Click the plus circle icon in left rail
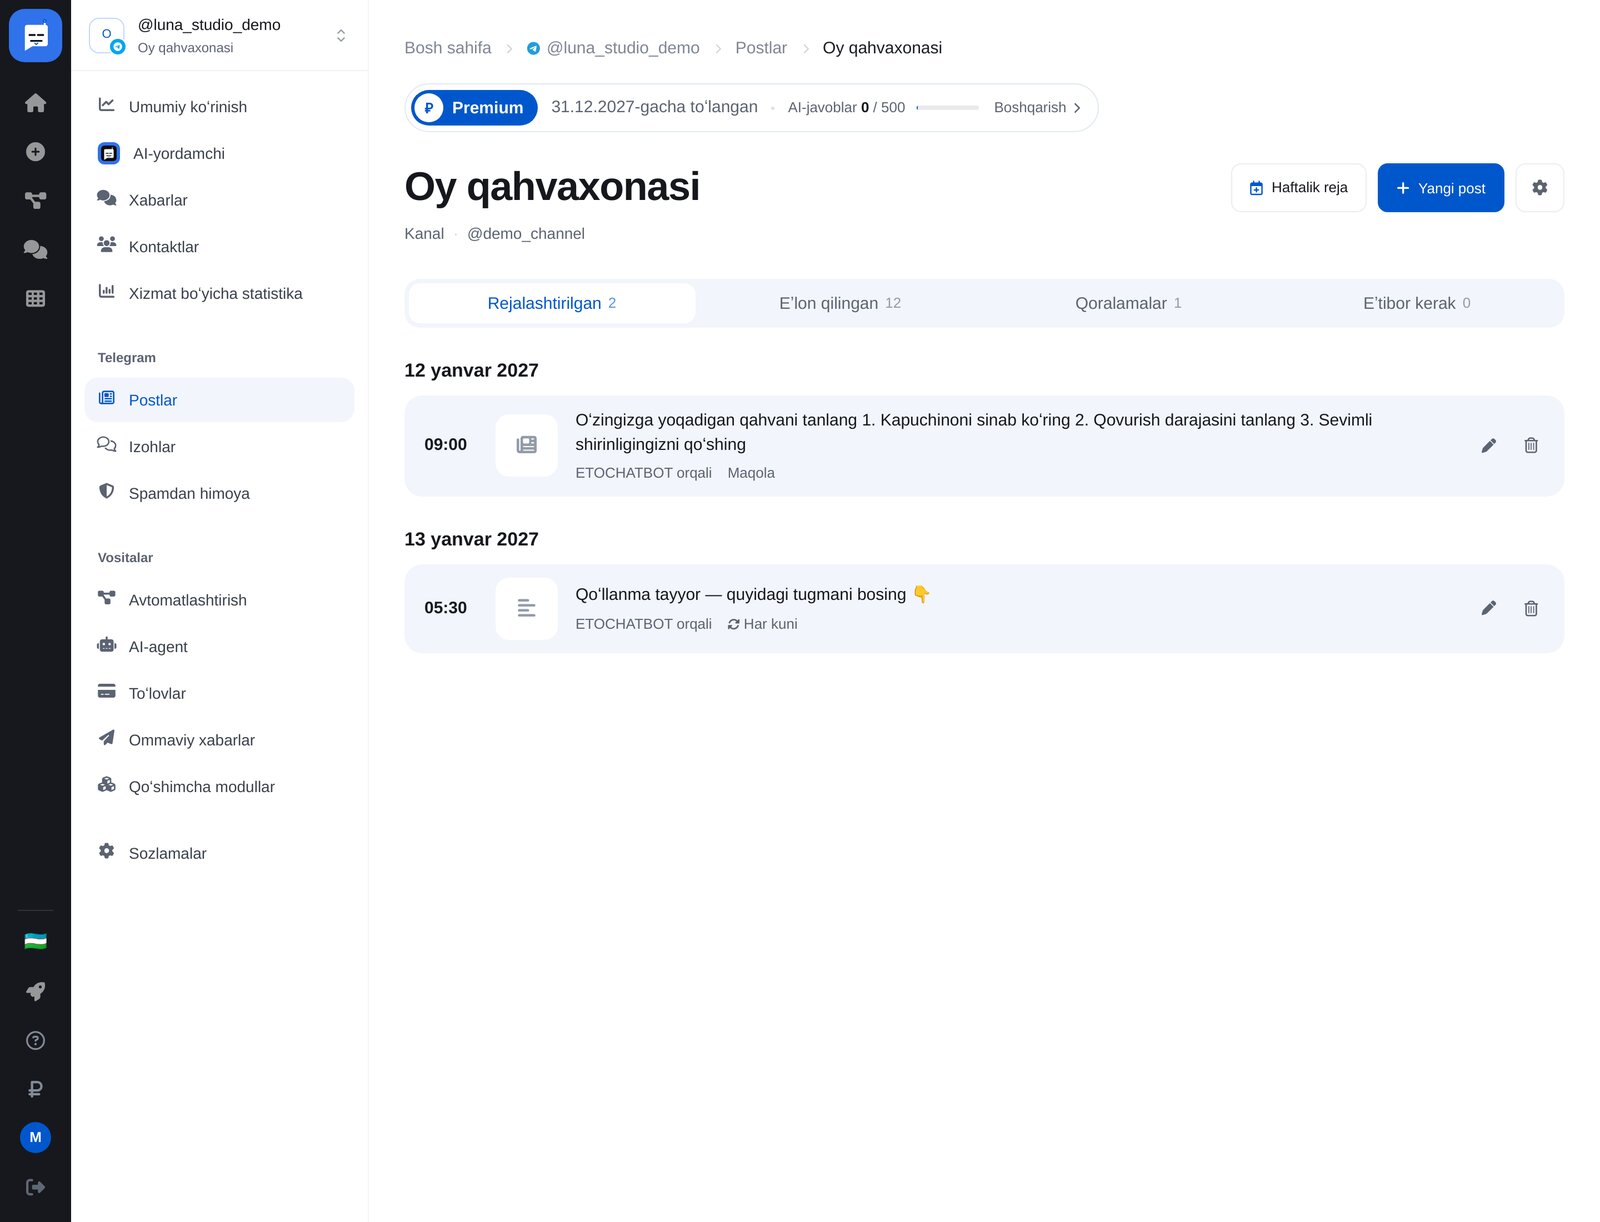The height and width of the screenshot is (1222, 1600). pyautogui.click(x=35, y=152)
